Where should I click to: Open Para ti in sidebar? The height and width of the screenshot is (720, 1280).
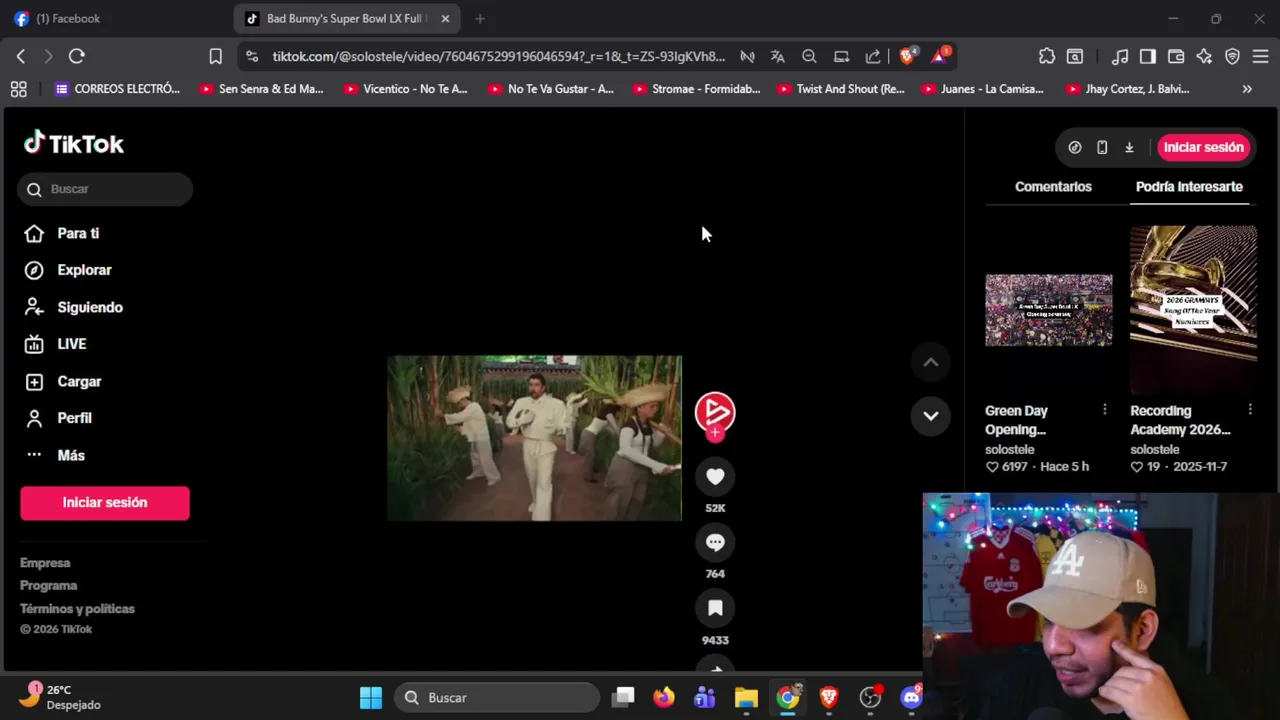62,233
